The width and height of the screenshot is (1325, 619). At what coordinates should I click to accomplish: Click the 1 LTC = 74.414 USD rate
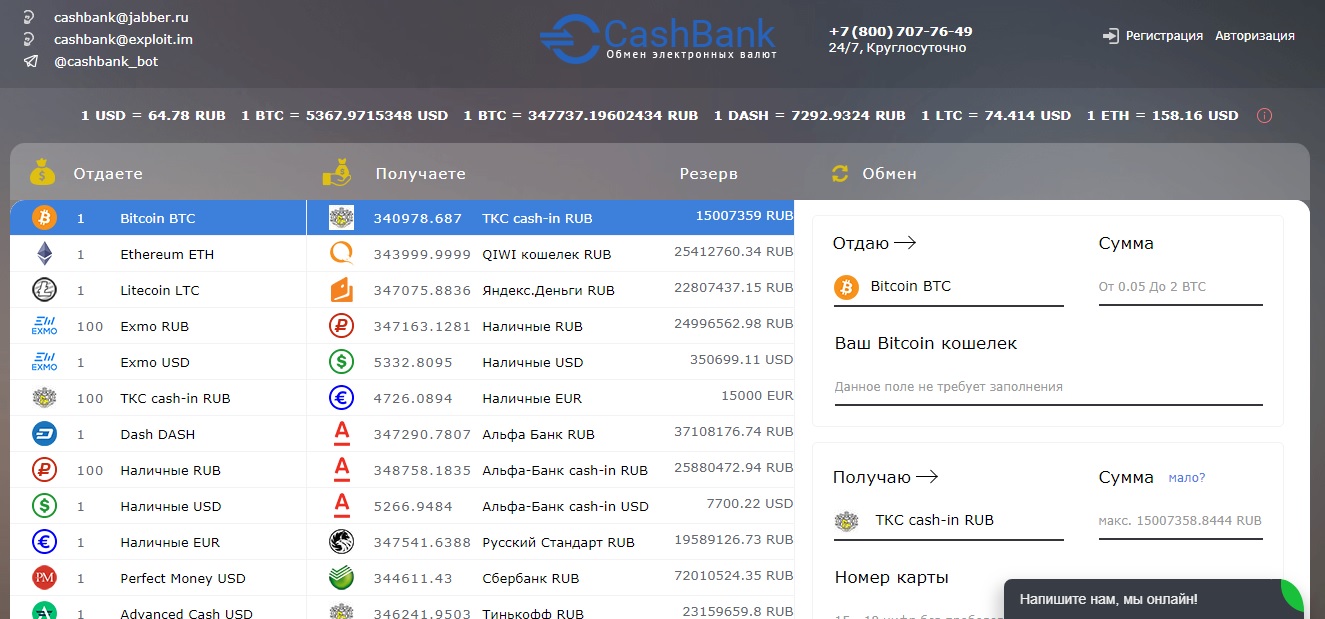(996, 116)
